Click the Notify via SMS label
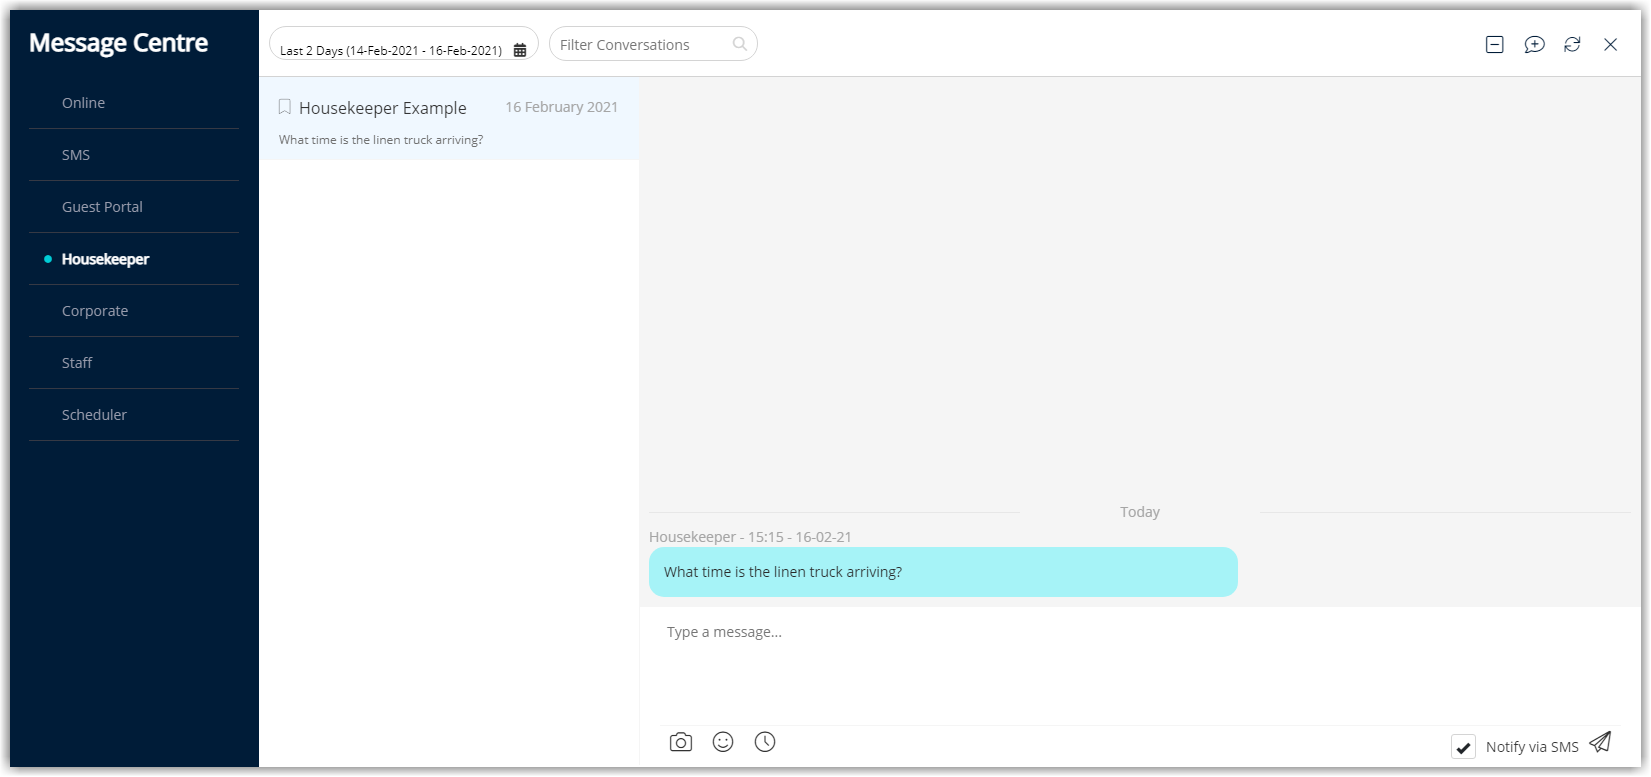Viewport: 1651px width, 777px height. [x=1532, y=747]
